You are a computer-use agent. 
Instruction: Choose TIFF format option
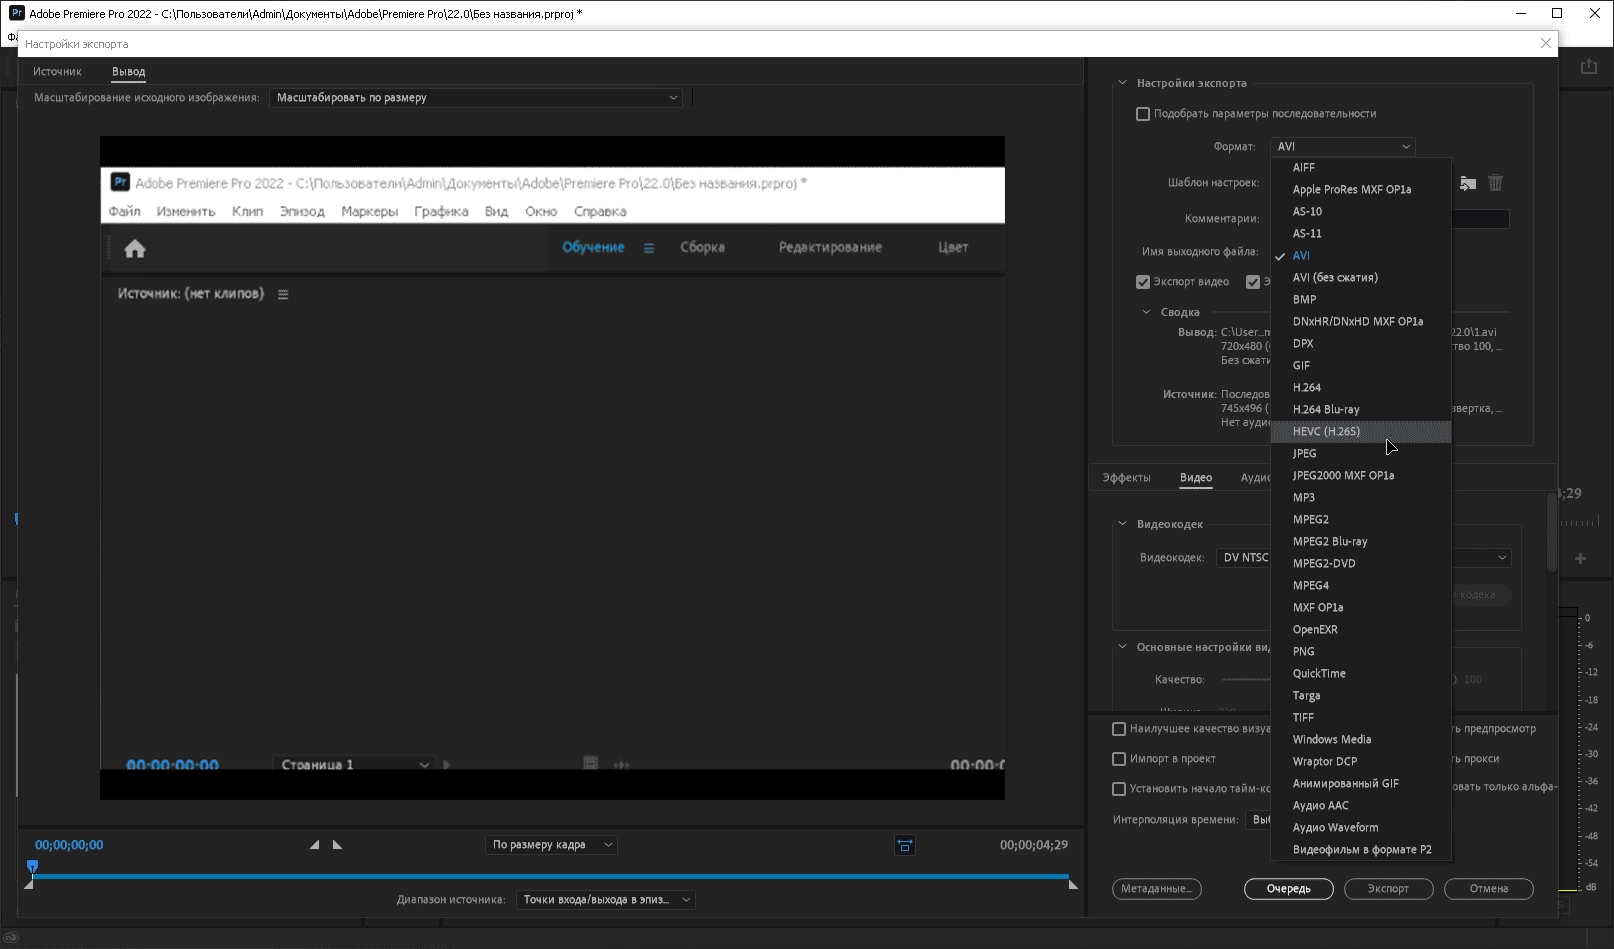[x=1361, y=718]
